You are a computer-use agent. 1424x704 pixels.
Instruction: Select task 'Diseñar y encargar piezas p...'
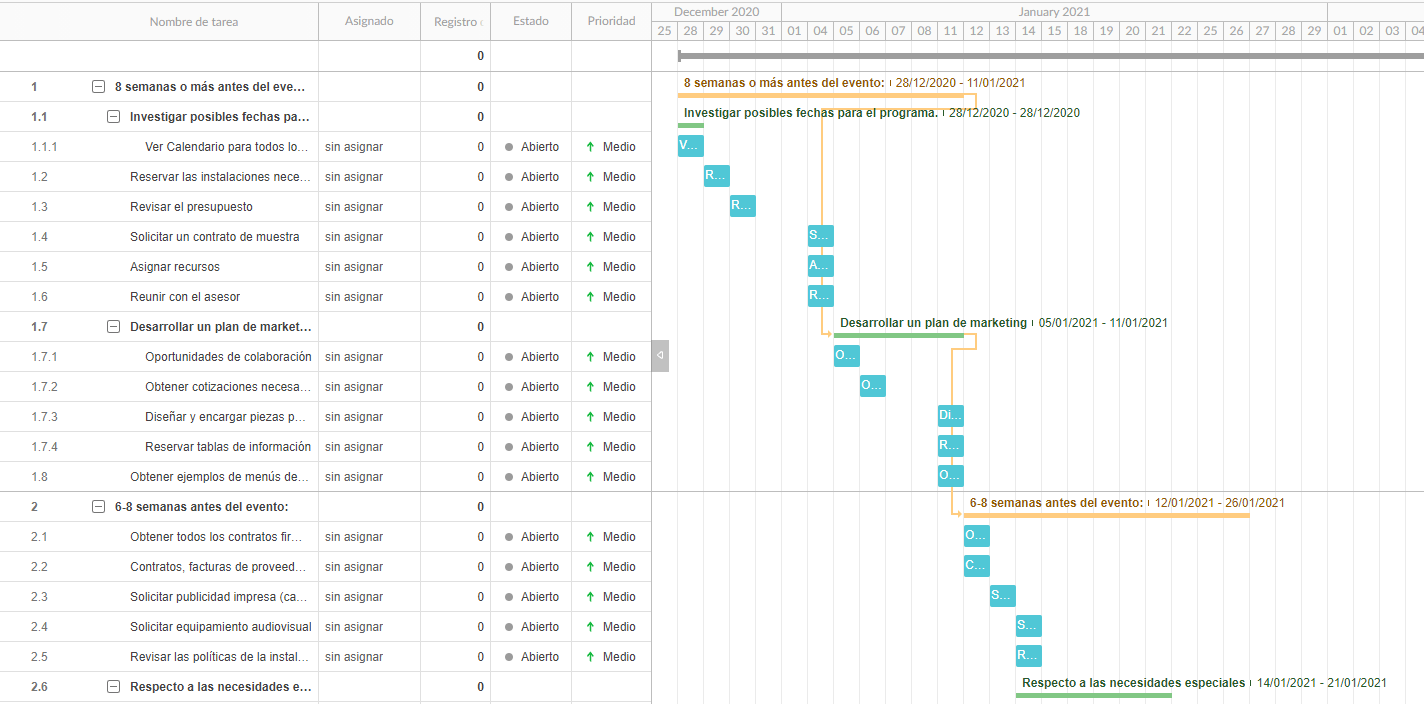[x=226, y=417]
